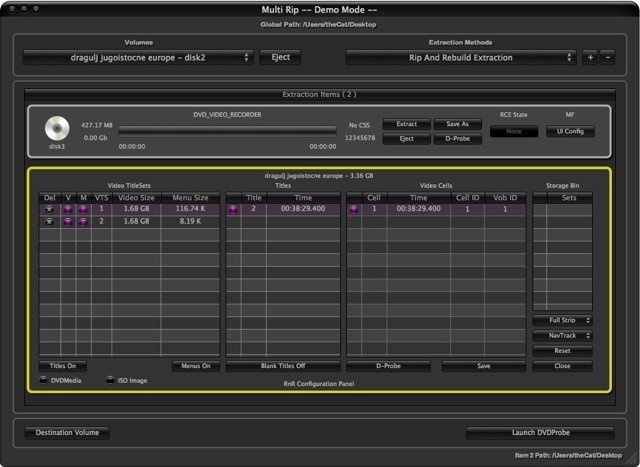Click the Vob ID column header
640x467 pixels.
505,198
